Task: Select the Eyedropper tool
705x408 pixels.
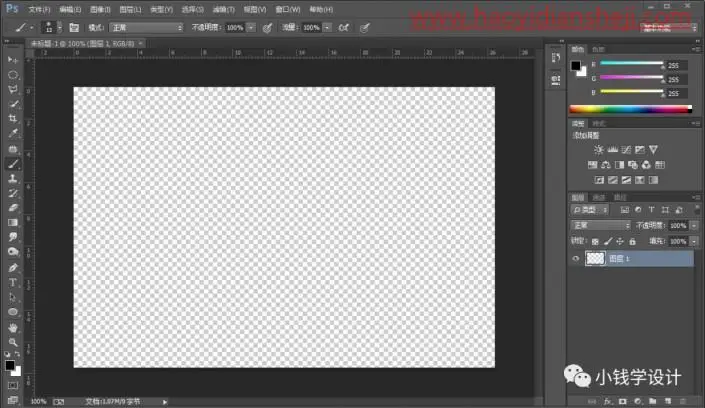Action: click(x=13, y=134)
